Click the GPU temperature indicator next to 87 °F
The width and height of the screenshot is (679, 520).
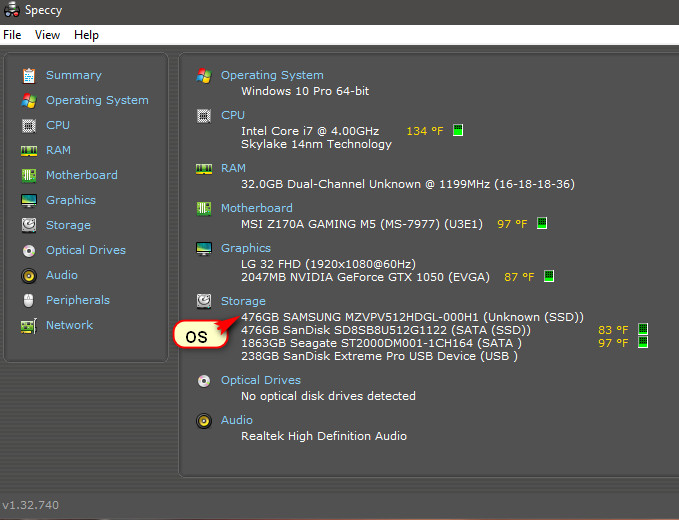coord(549,276)
